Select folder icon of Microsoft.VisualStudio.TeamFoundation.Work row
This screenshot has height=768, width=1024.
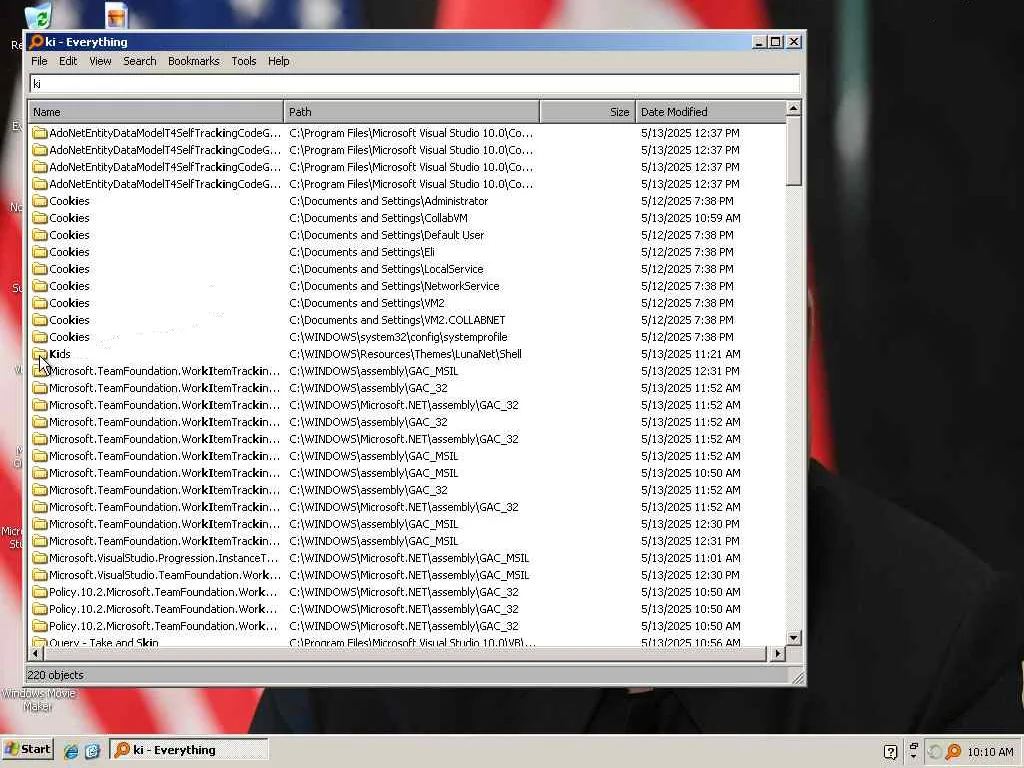40,575
